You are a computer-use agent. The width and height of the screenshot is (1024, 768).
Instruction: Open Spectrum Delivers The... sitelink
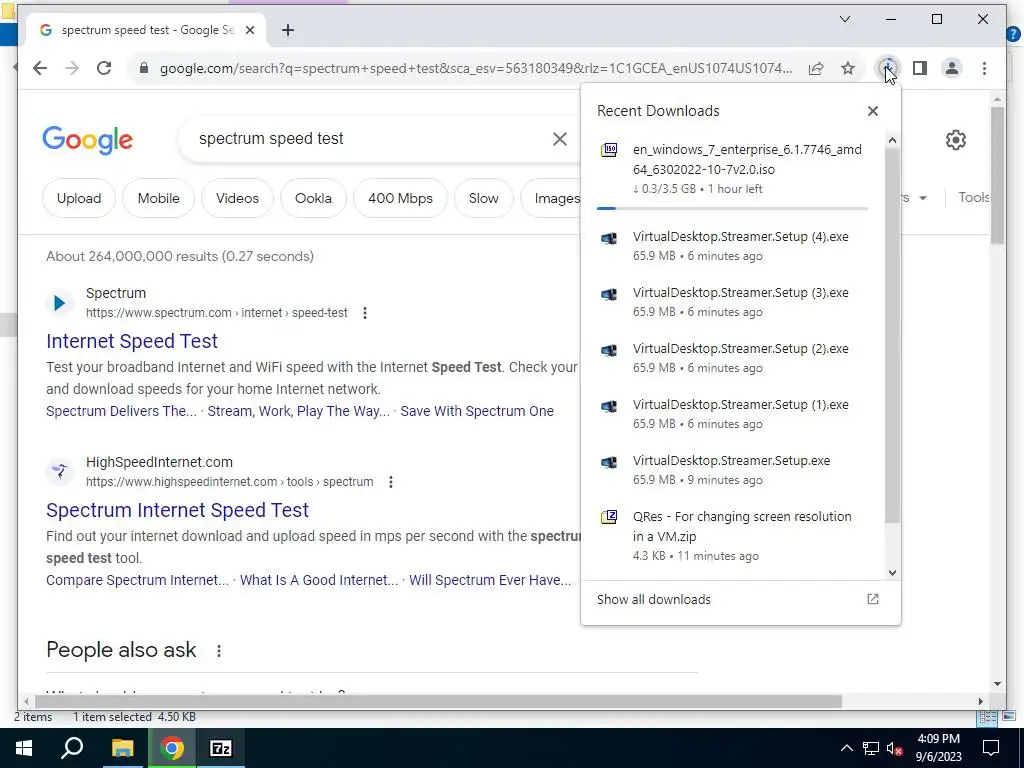click(121, 411)
